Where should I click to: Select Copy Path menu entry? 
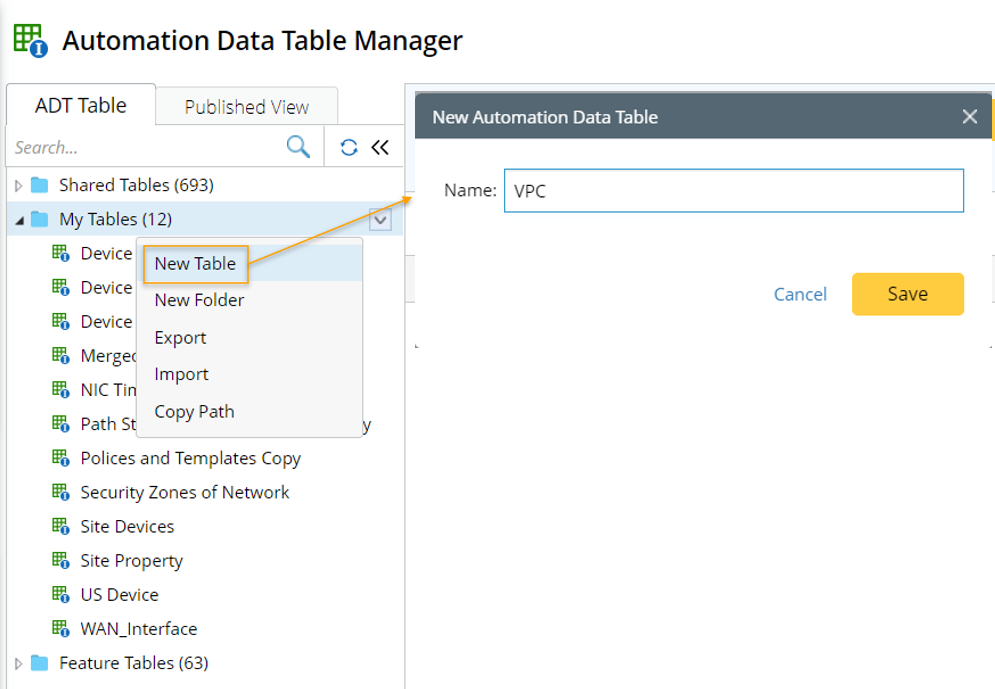point(194,411)
